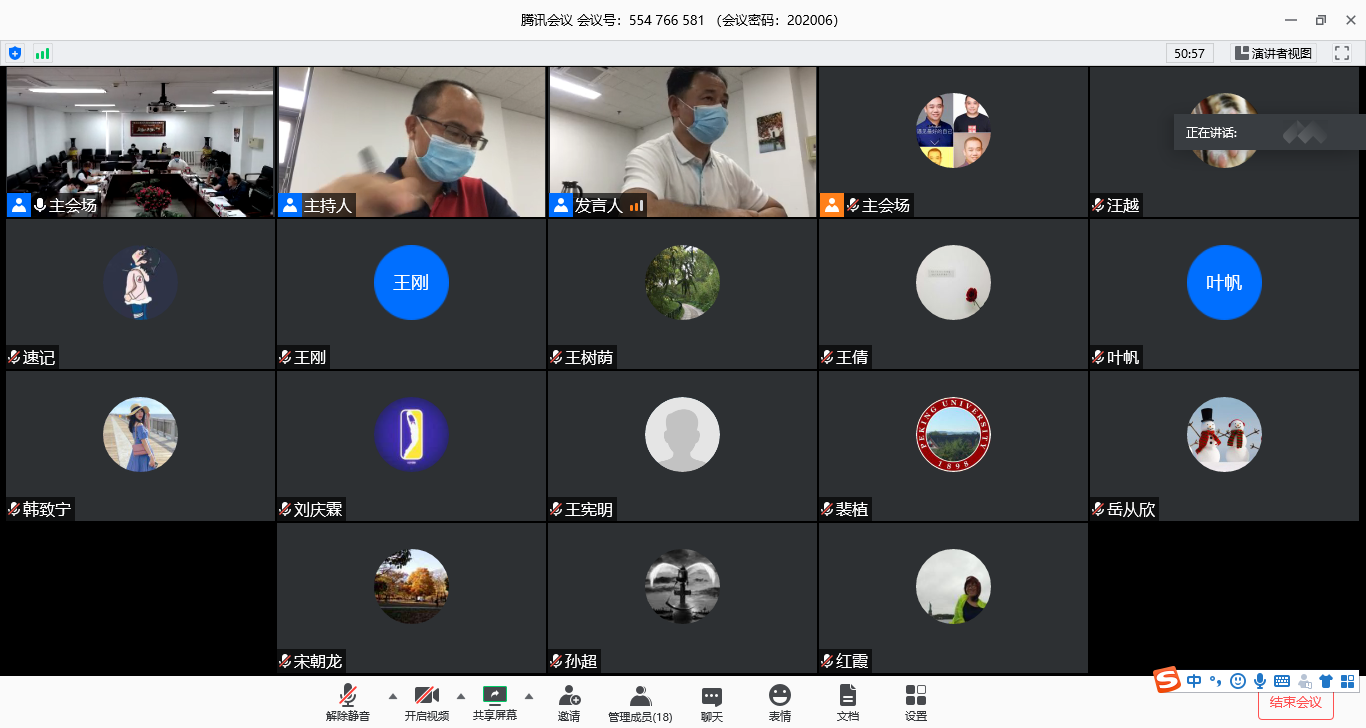The height and width of the screenshot is (728, 1366).
Task: Select the 发言人 video tile
Action: (682, 141)
